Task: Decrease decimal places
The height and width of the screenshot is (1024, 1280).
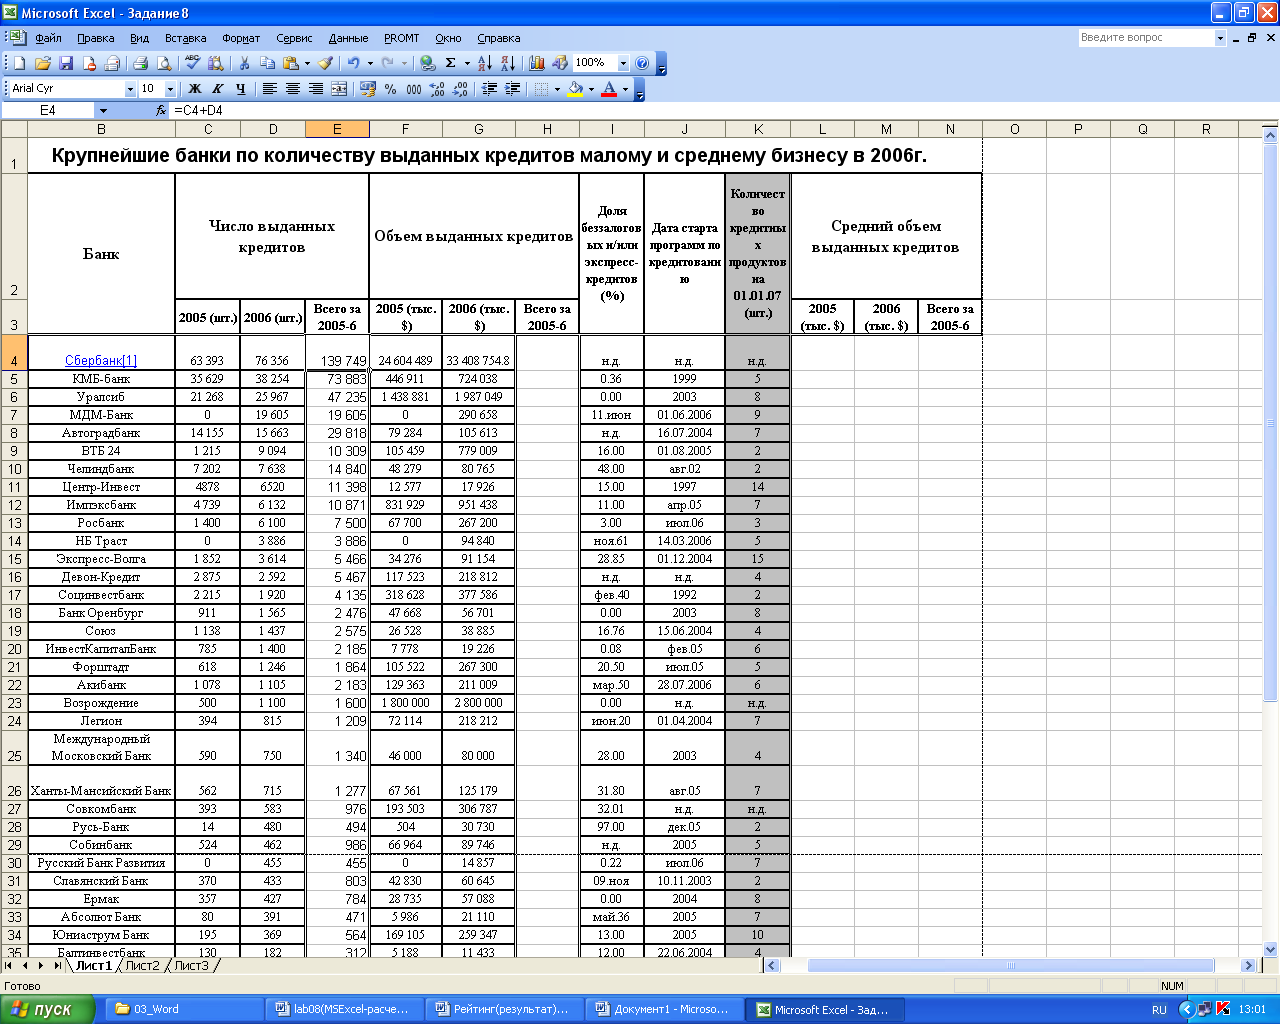Action: (460, 89)
